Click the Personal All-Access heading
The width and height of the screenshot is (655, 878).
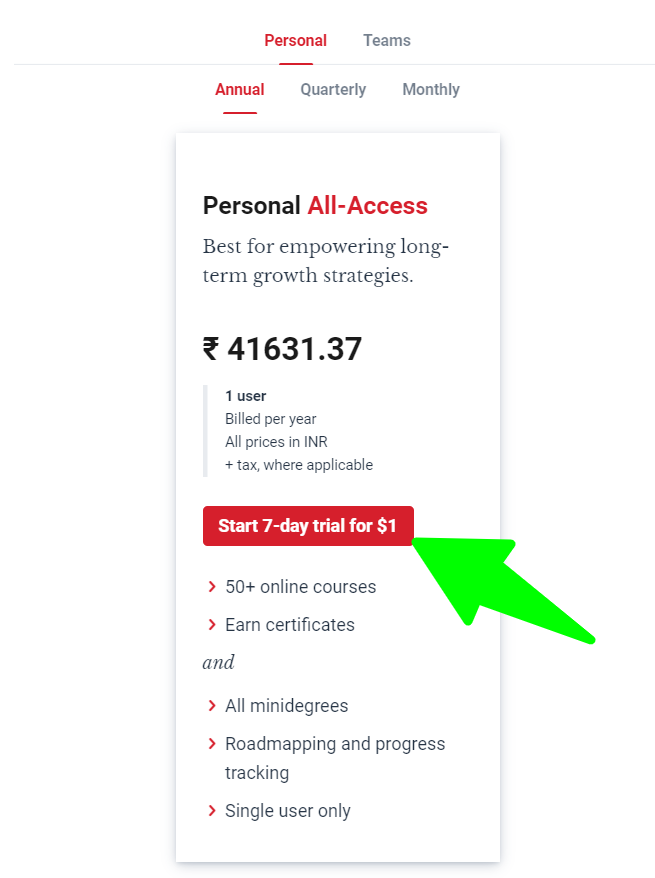click(315, 206)
